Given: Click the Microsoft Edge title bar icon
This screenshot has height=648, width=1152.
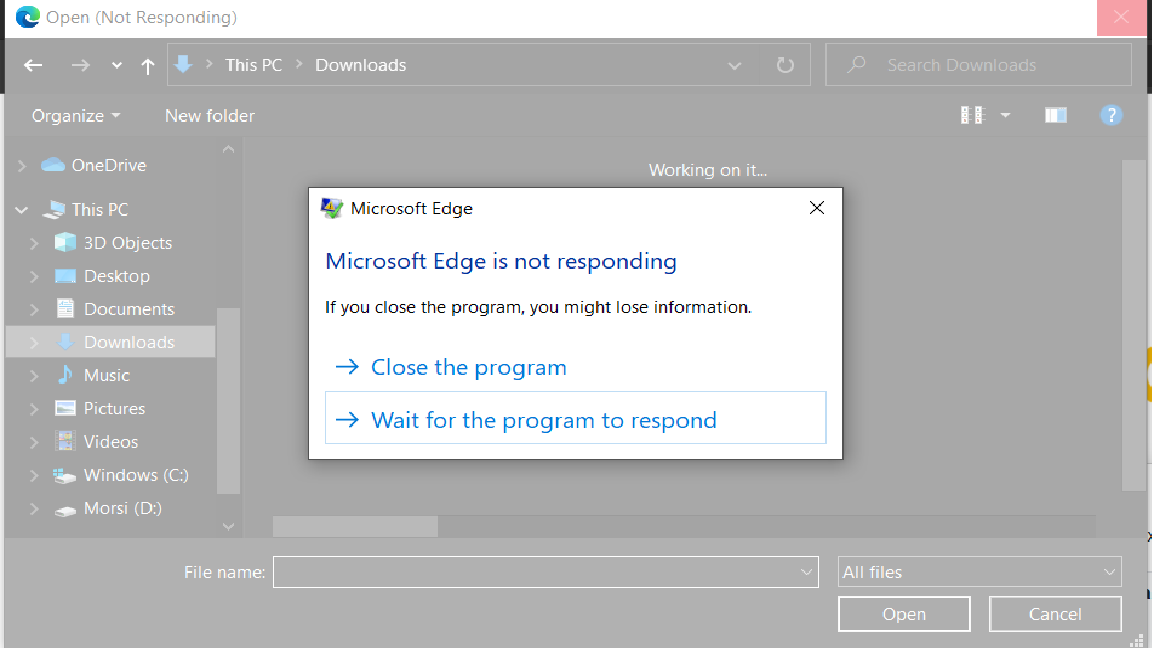Looking at the screenshot, I should [x=330, y=208].
